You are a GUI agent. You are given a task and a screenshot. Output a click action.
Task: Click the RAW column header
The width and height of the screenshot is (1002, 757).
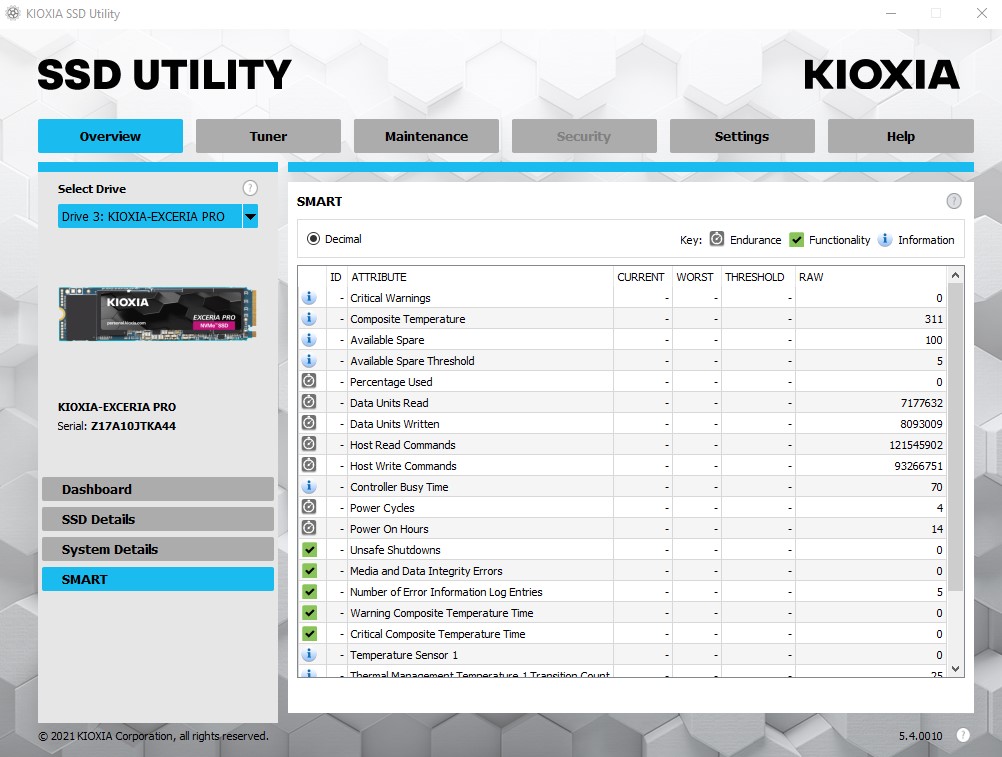coord(811,277)
